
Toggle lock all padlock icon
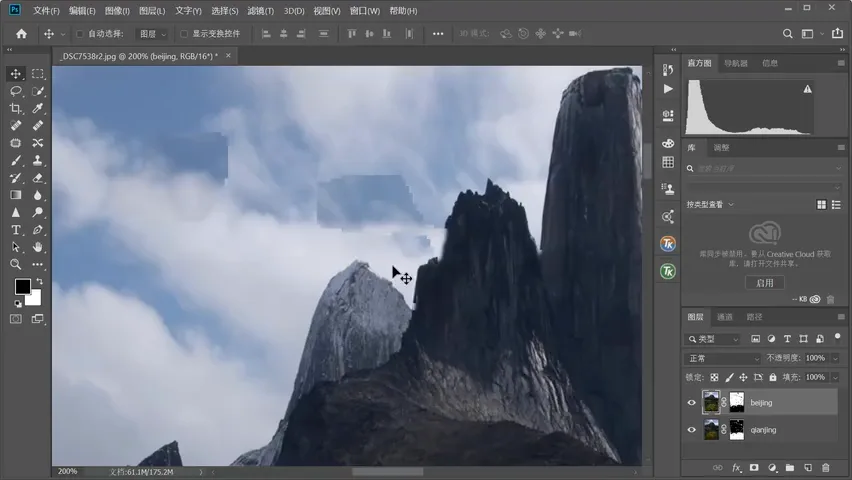(x=773, y=377)
